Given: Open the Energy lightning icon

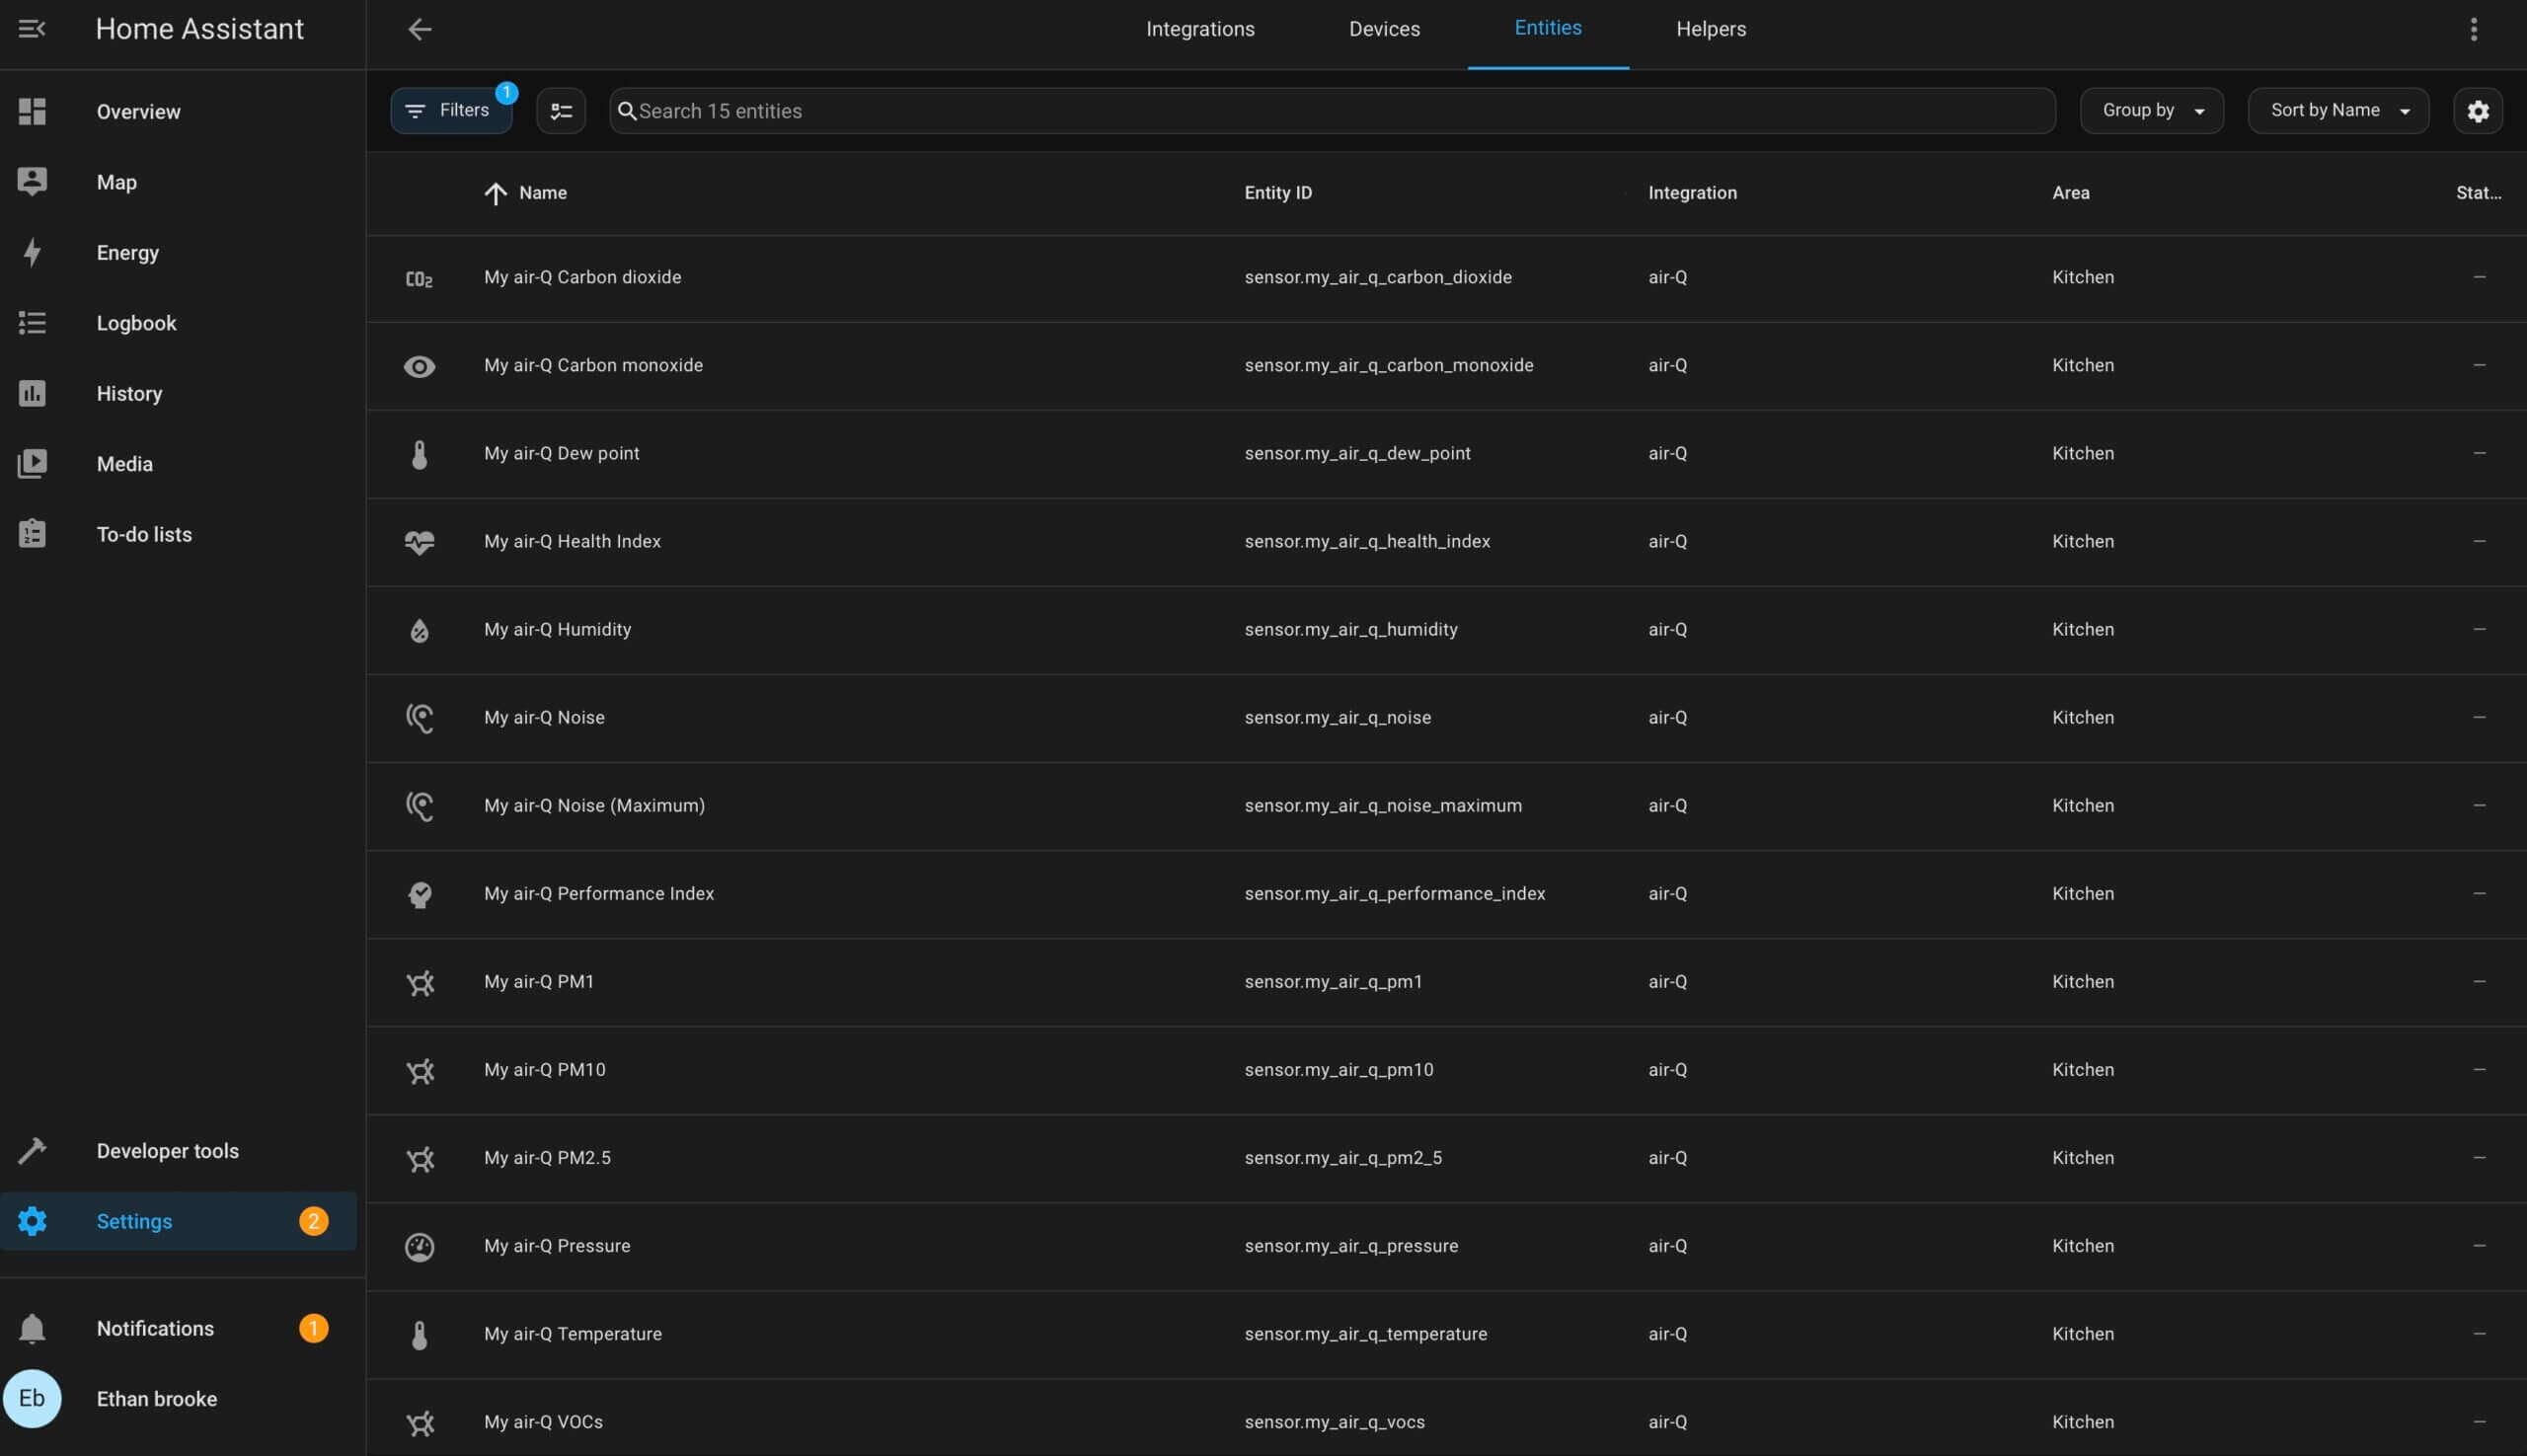Looking at the screenshot, I should point(32,252).
